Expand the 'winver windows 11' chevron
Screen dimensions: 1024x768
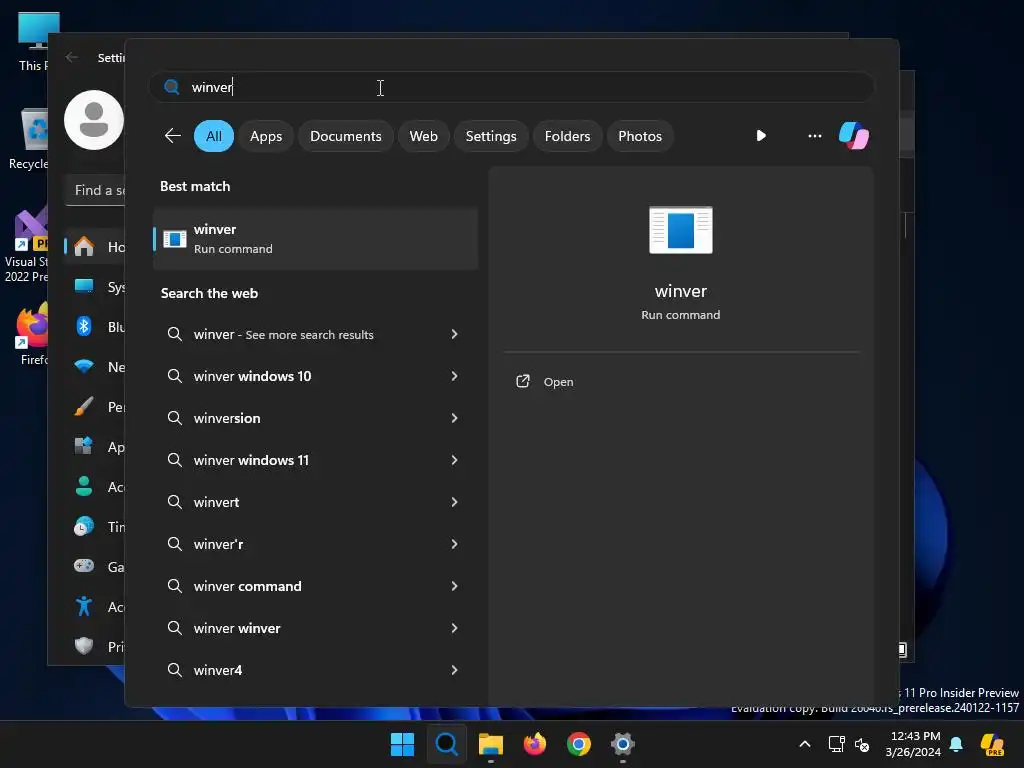click(x=455, y=460)
